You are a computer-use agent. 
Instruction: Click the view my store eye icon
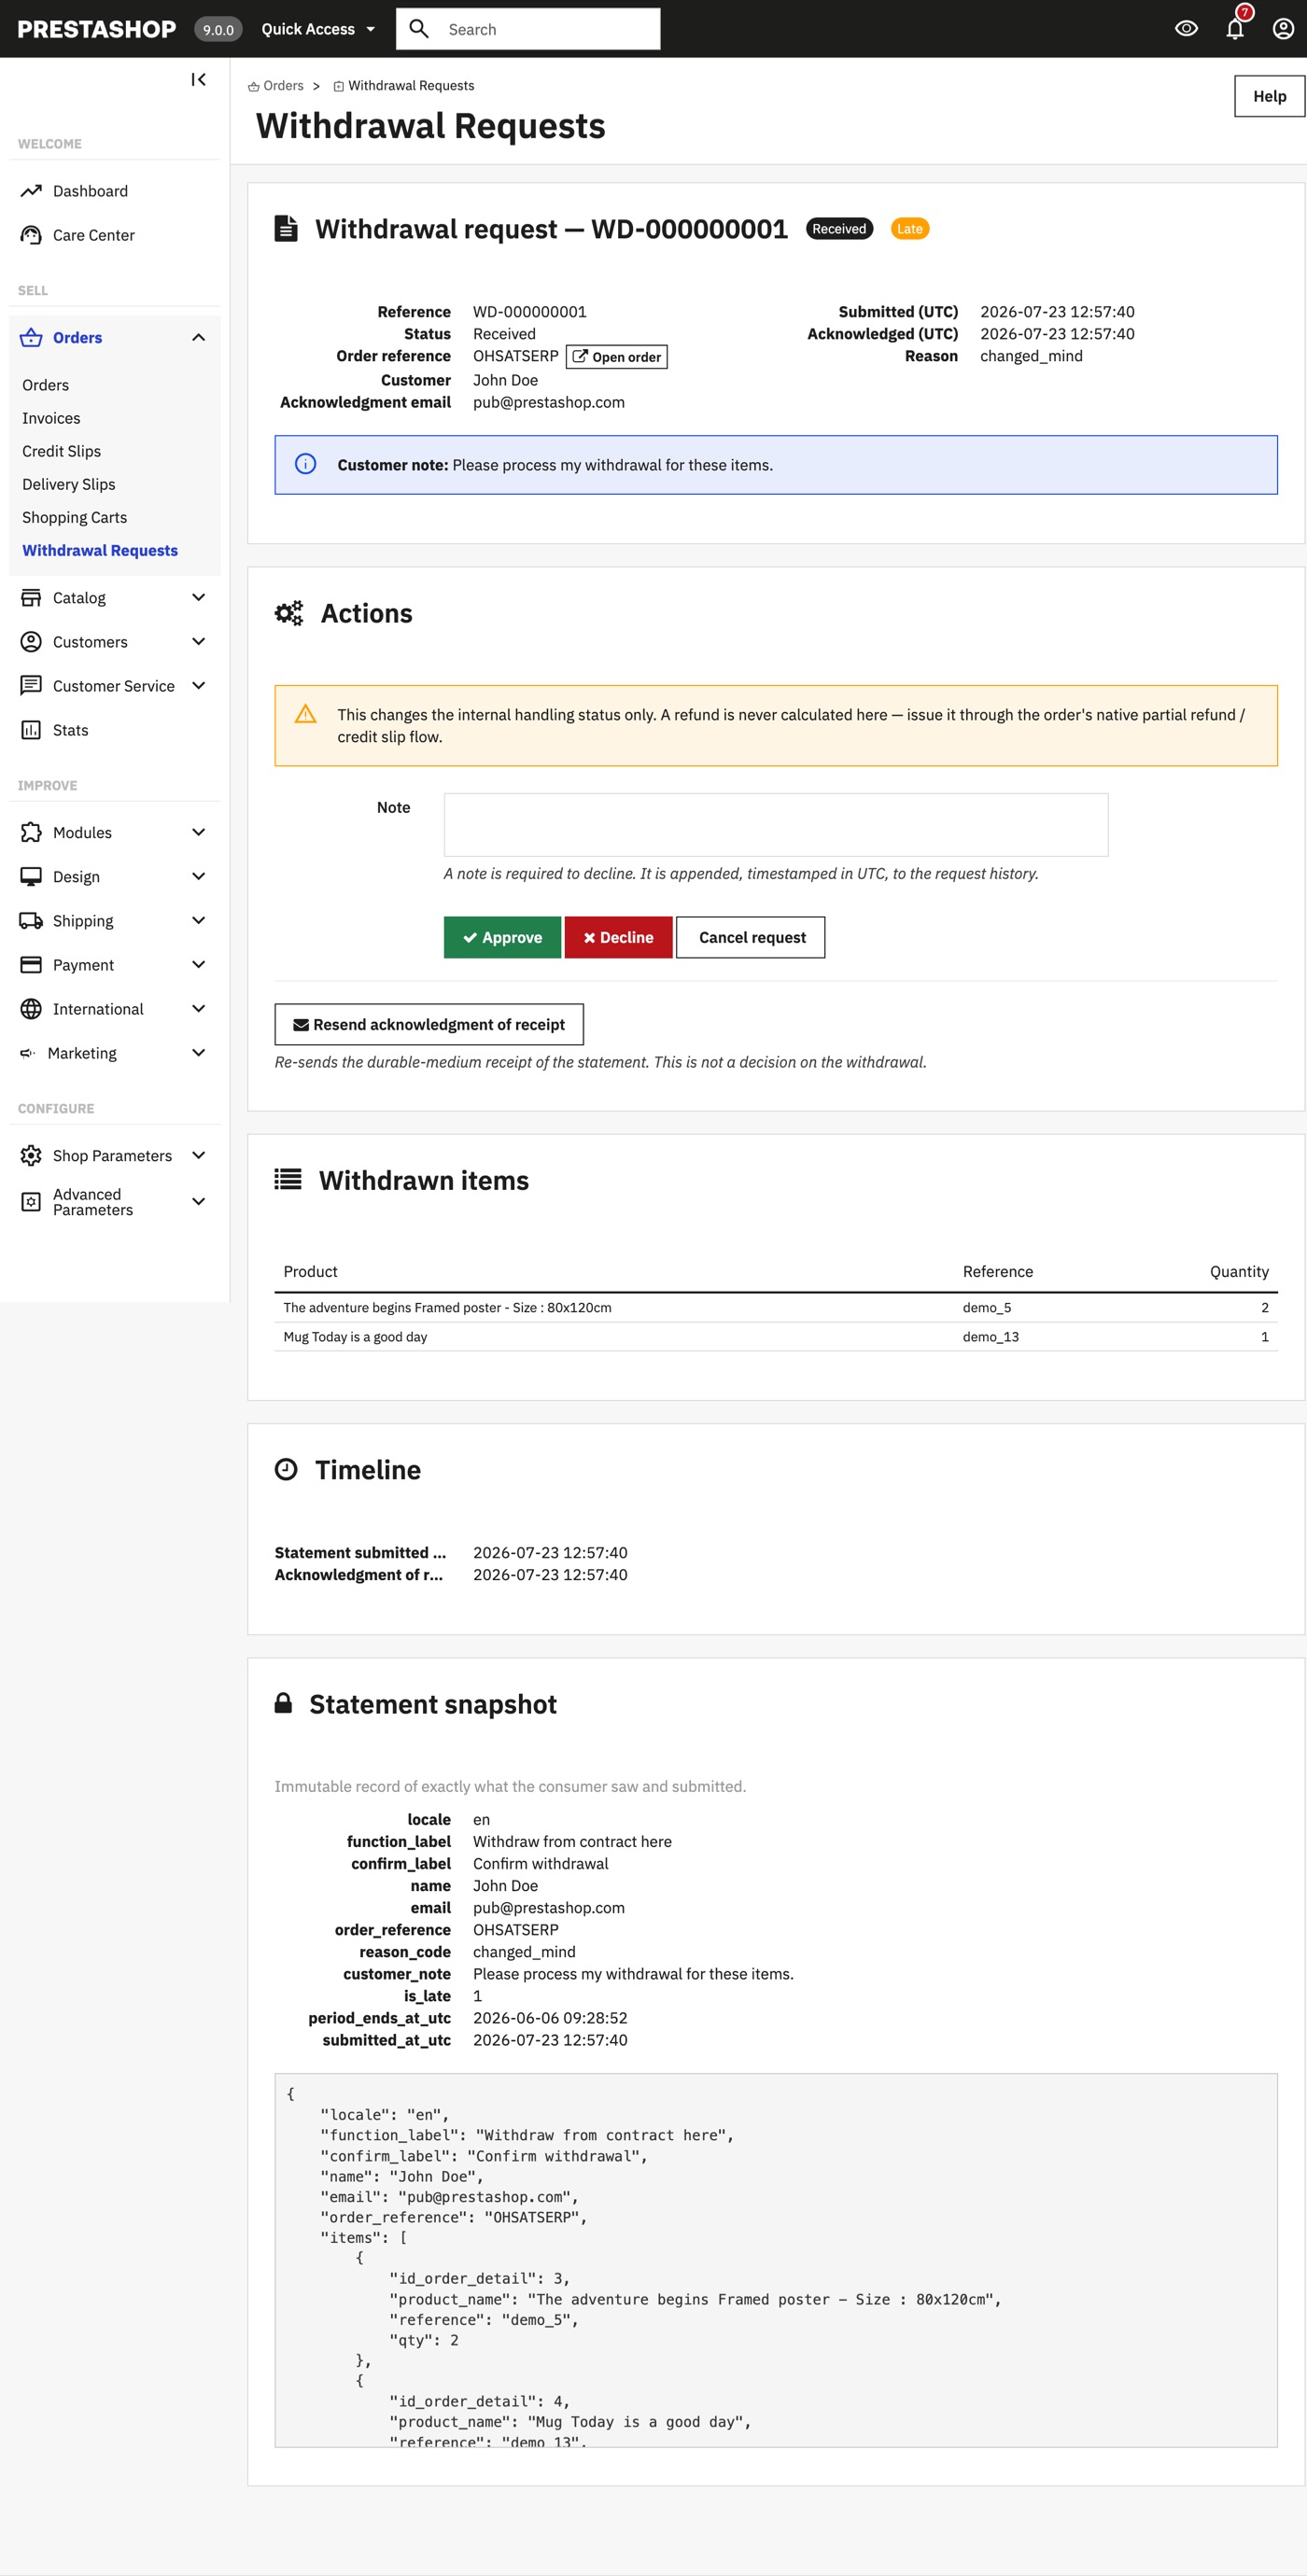1186,29
